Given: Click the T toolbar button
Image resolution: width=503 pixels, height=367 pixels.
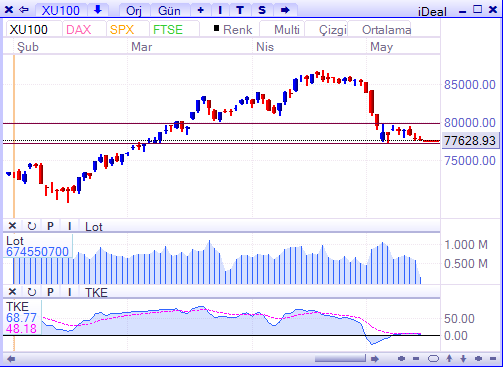Looking at the screenshot, I should pyautogui.click(x=240, y=10).
